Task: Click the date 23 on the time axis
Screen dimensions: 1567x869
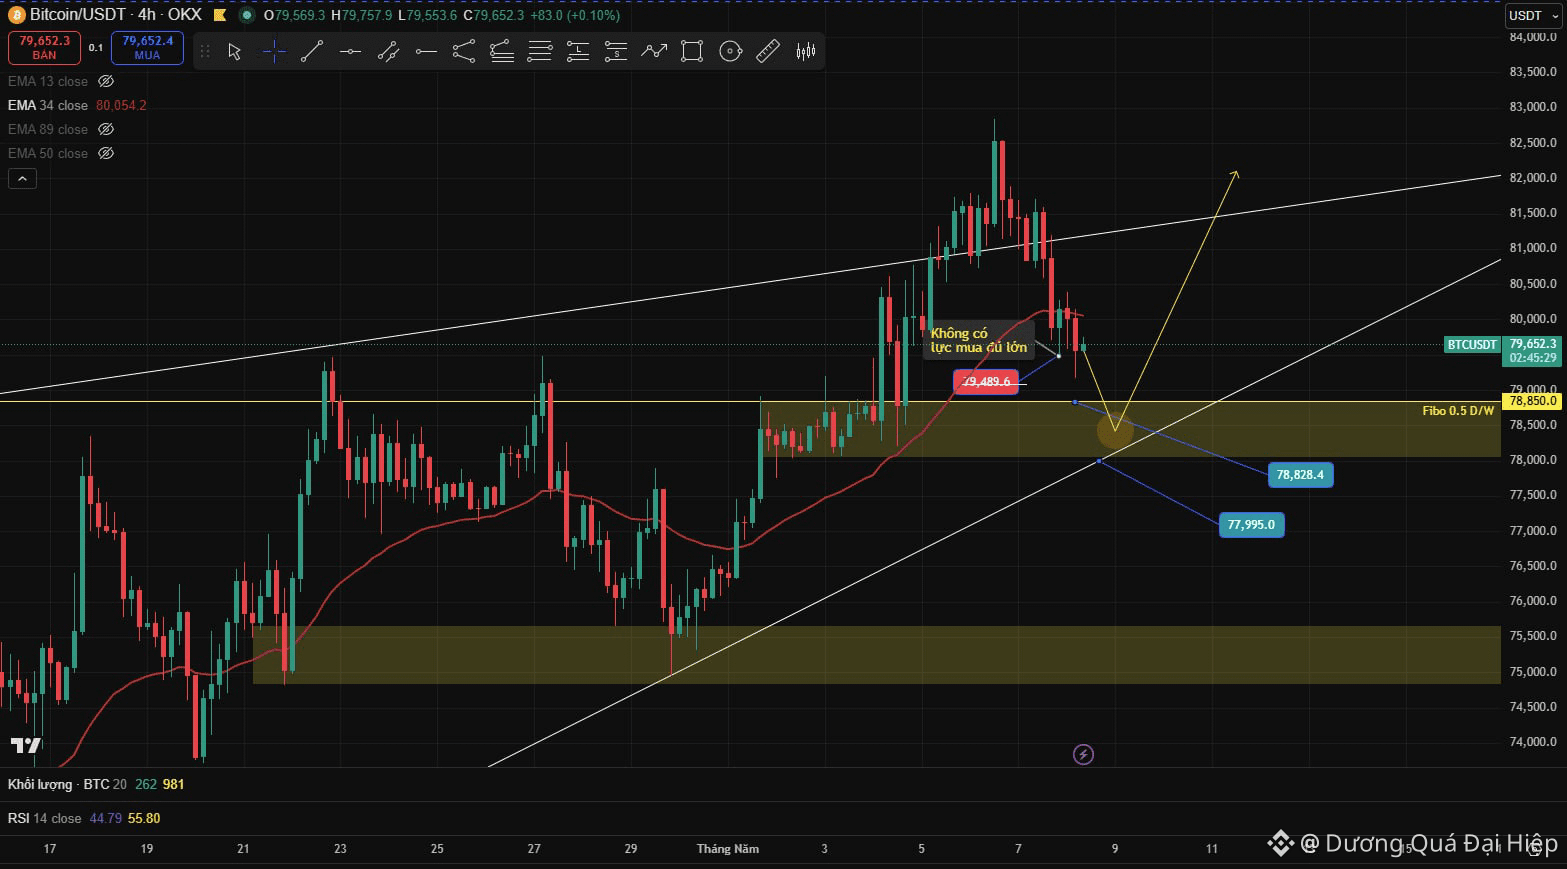Action: tap(340, 849)
